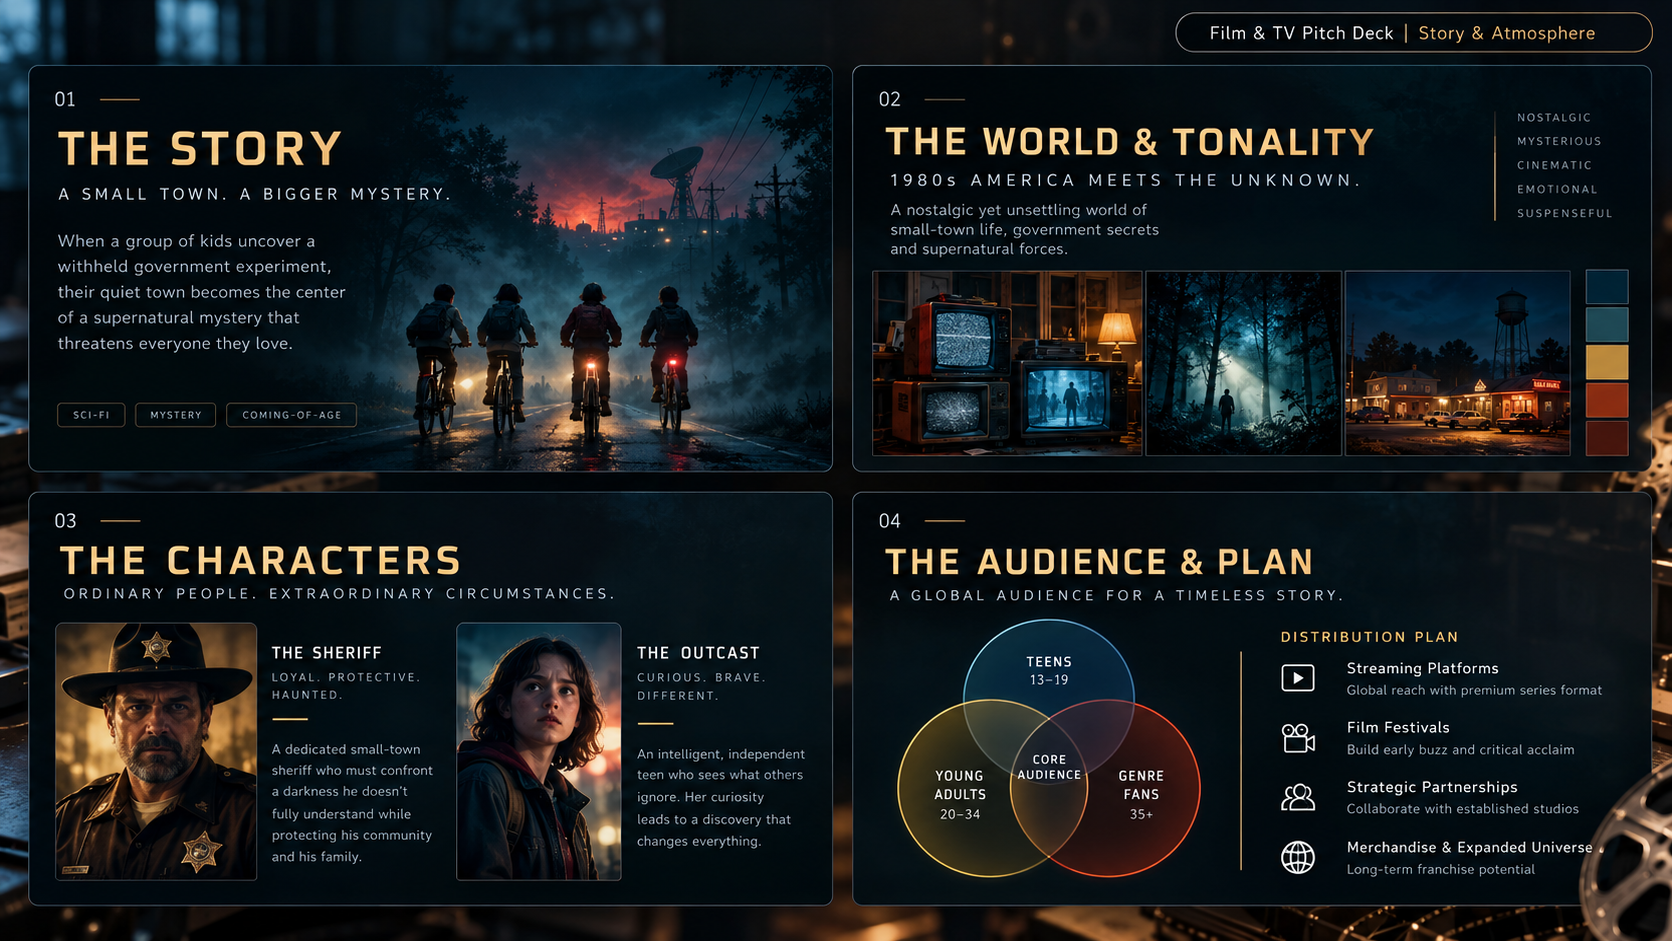Screen dimensions: 1672x941
Task: Click "Film & TV Pitch Deck" header label
Action: pyautogui.click(x=1301, y=33)
